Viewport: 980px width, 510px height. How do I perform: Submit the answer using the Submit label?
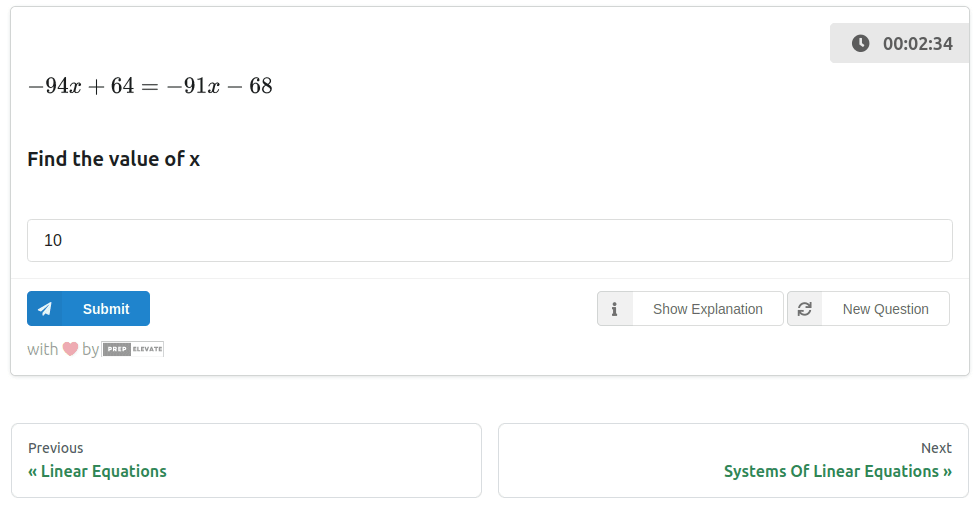(106, 309)
